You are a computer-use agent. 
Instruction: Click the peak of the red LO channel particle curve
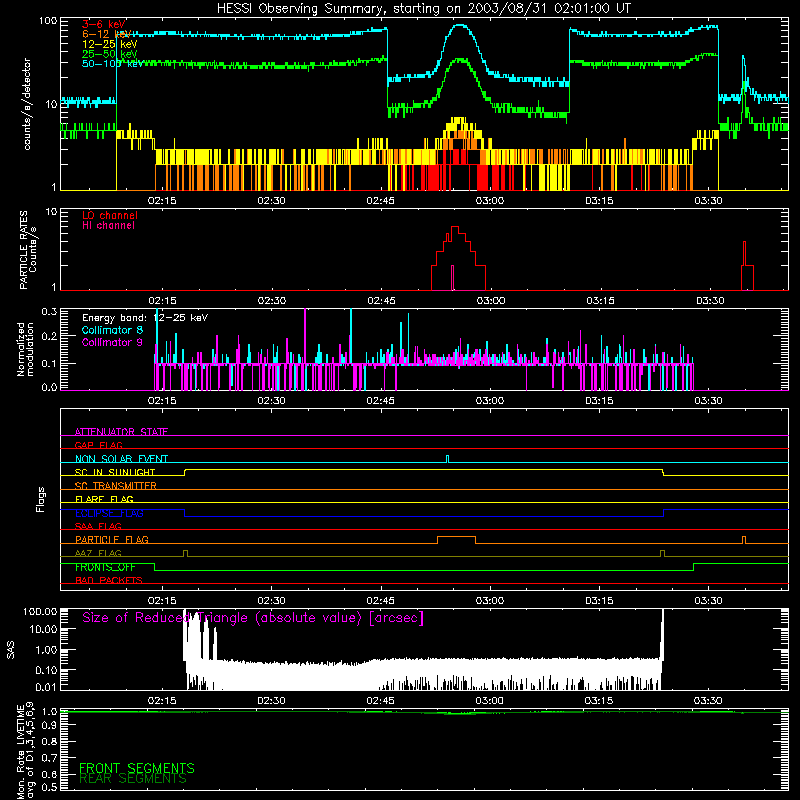click(x=455, y=227)
